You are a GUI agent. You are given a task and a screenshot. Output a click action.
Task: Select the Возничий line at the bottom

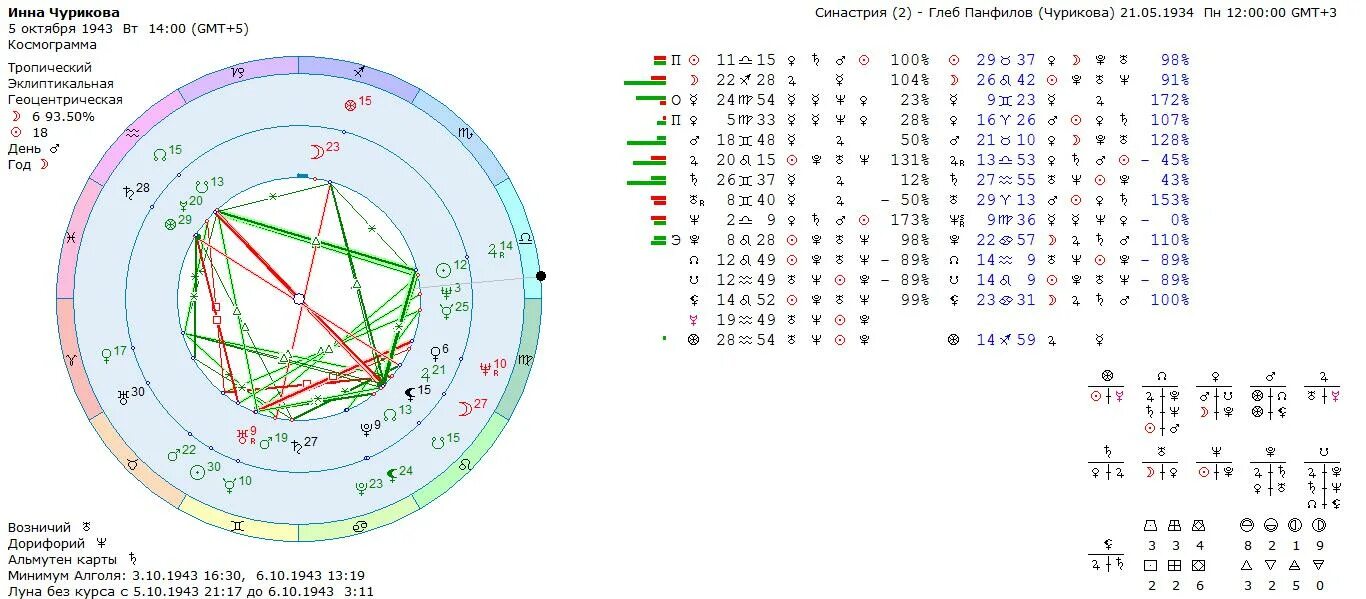point(50,527)
